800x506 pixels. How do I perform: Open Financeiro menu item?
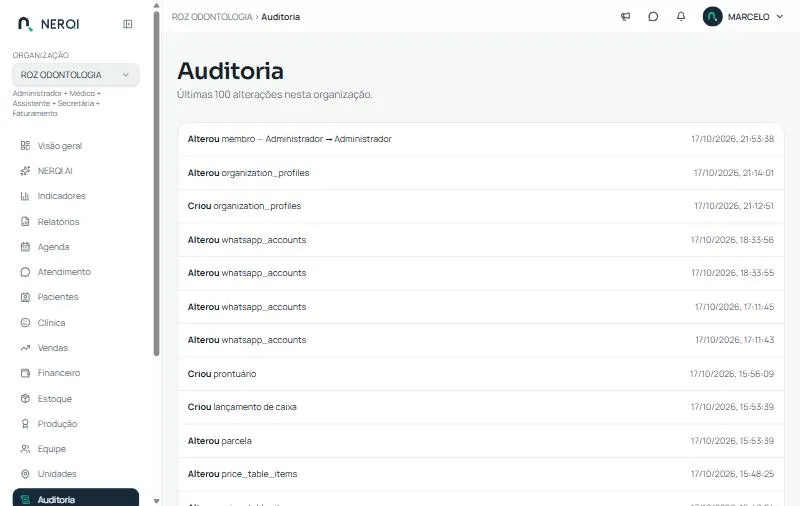[76, 373]
